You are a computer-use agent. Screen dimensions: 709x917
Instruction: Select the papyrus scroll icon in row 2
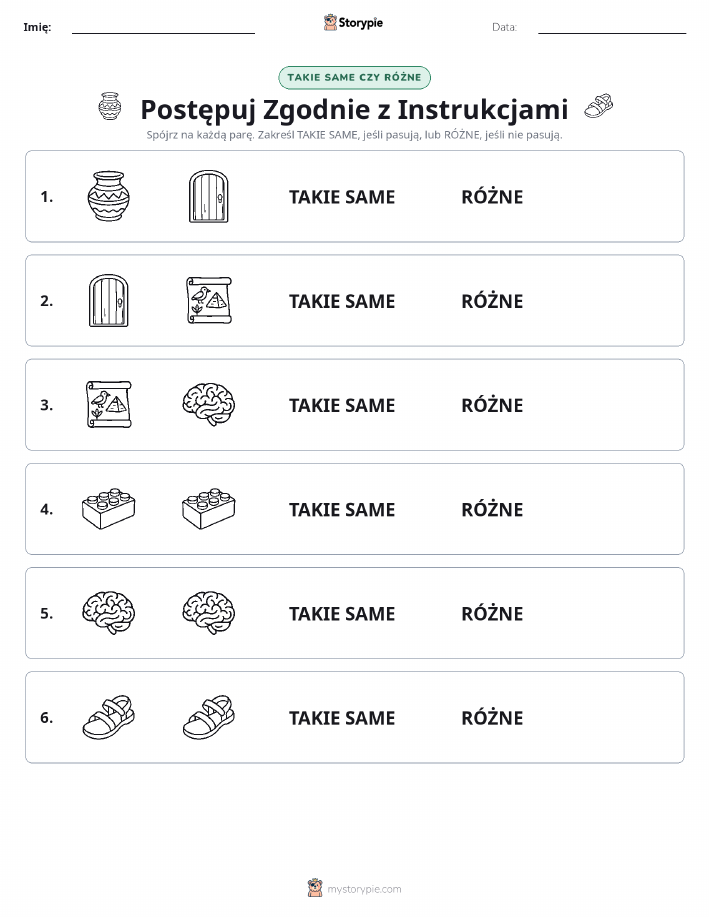(x=209, y=301)
